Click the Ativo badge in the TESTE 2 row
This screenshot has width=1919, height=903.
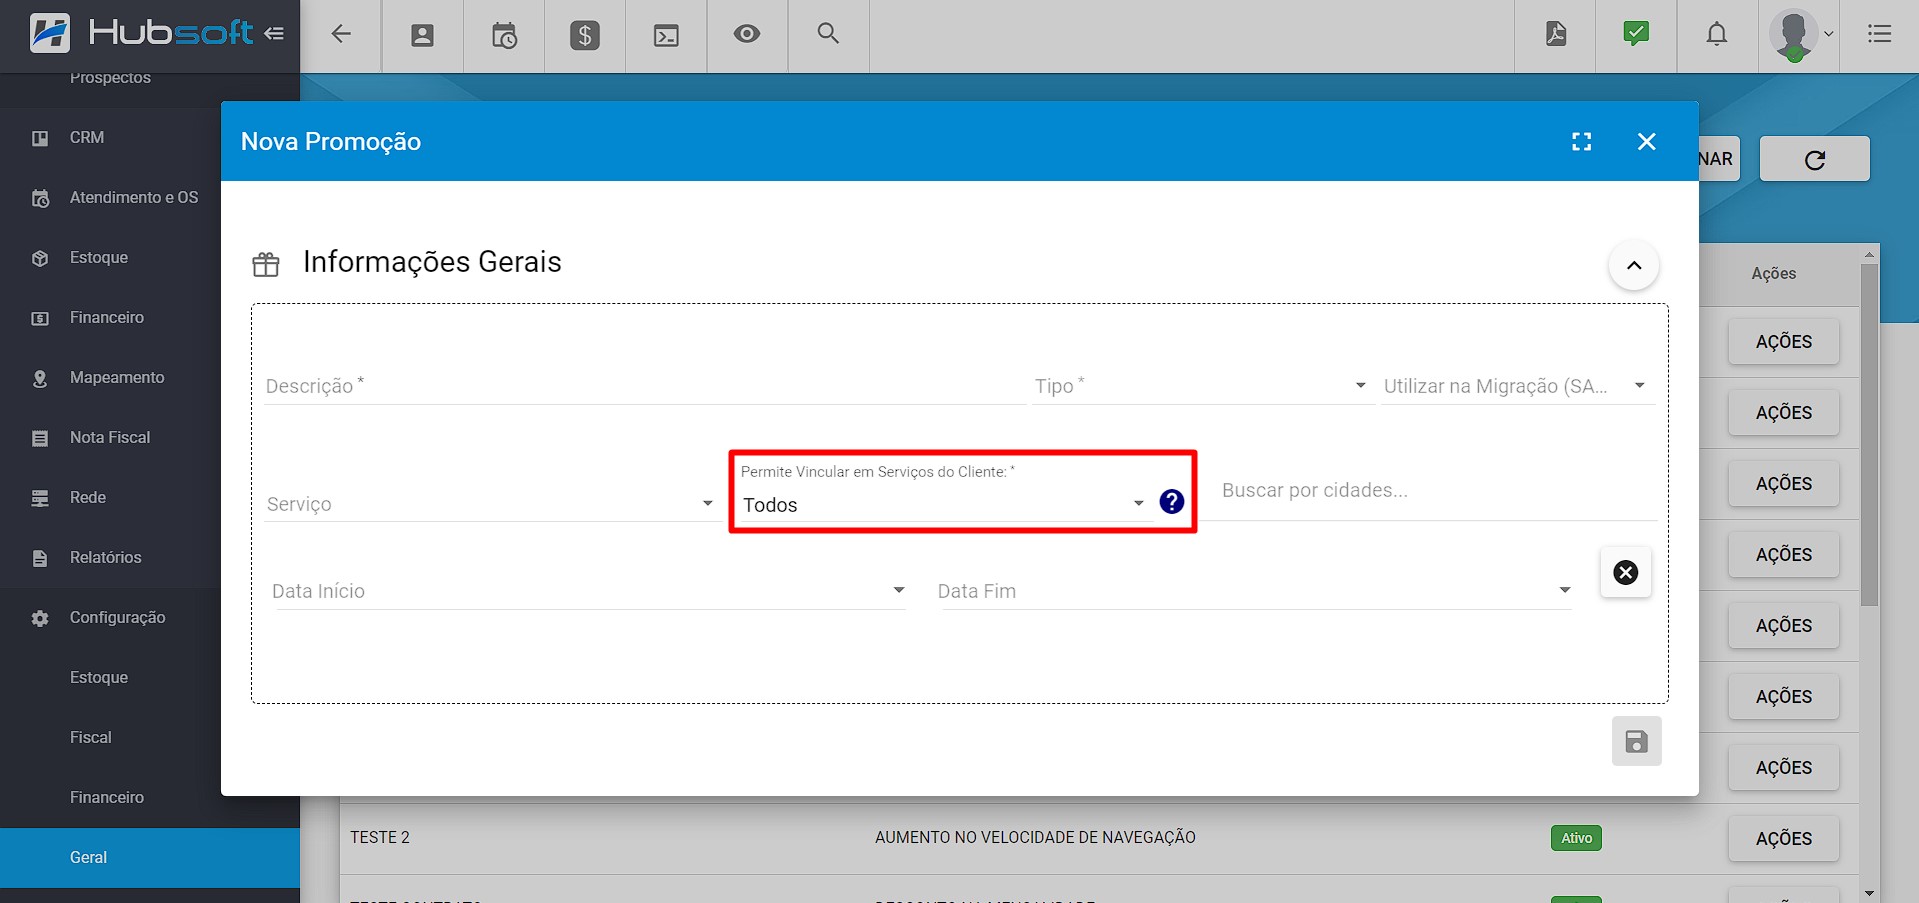(x=1576, y=838)
